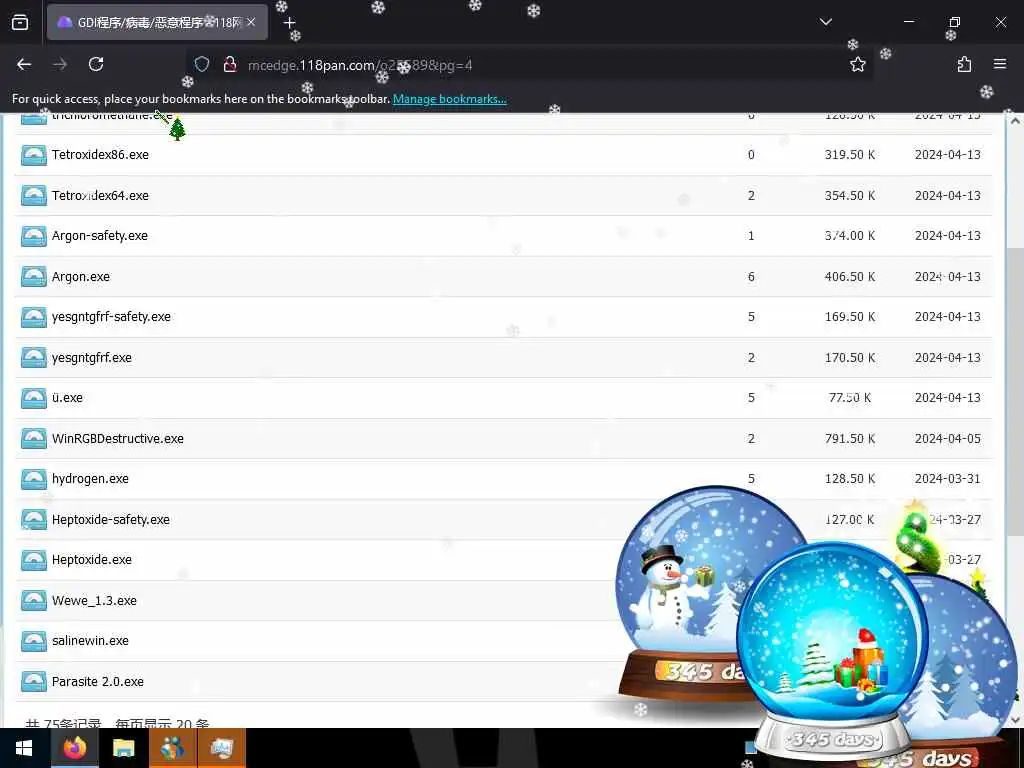The height and width of the screenshot is (768, 1024).
Task: Open the Windows Start menu
Action: pos(24,748)
